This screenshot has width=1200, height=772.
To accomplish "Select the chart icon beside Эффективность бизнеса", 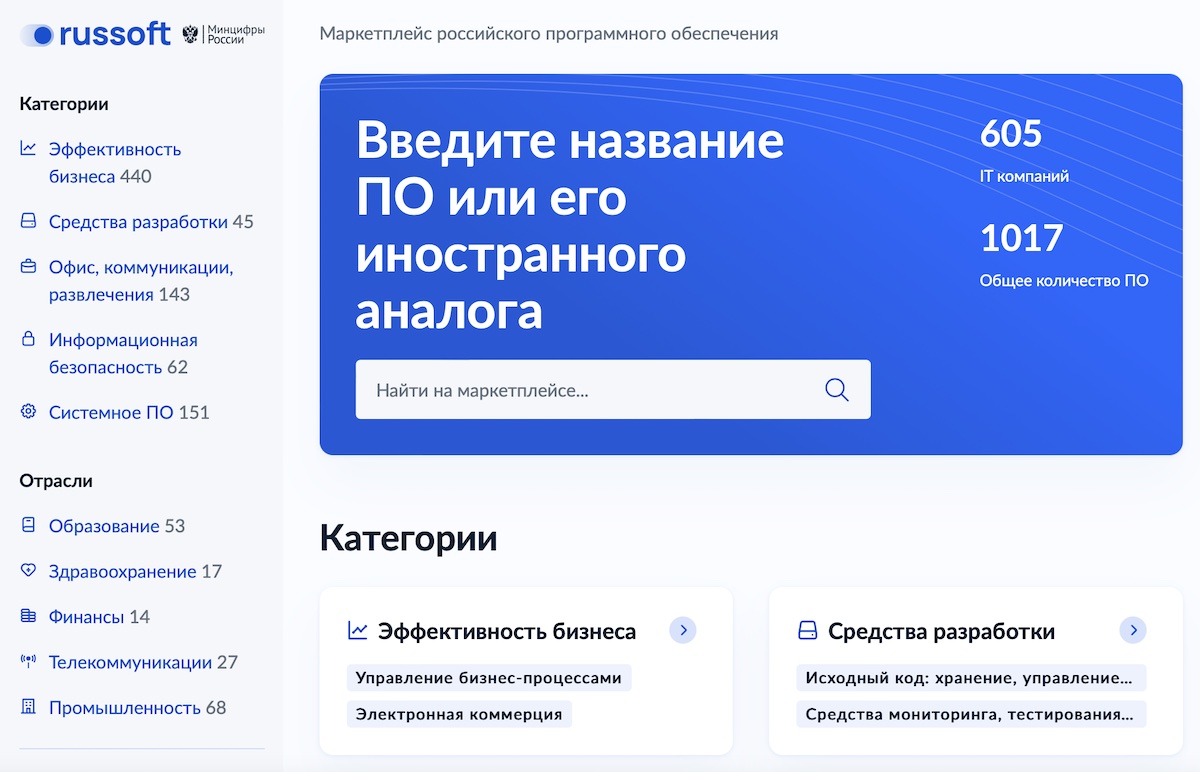I will click(x=27, y=148).
